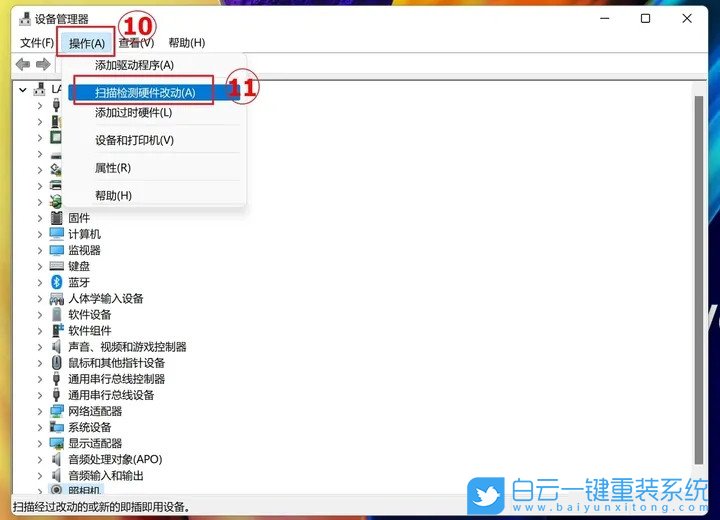Open the 文件(F) menu
This screenshot has width=720, height=520.
[x=37, y=43]
